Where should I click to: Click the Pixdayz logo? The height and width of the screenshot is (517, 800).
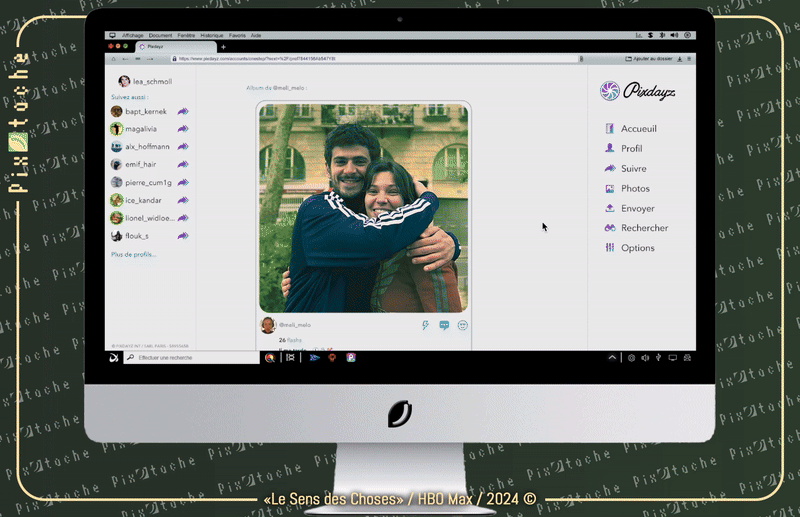(x=634, y=91)
